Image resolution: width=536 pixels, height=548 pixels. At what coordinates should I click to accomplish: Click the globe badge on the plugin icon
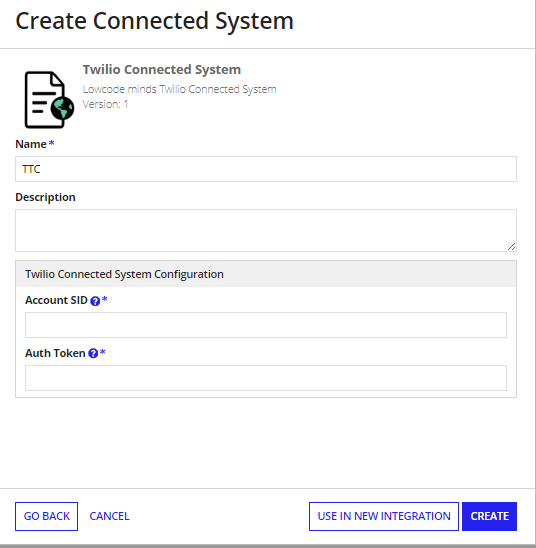(63, 108)
